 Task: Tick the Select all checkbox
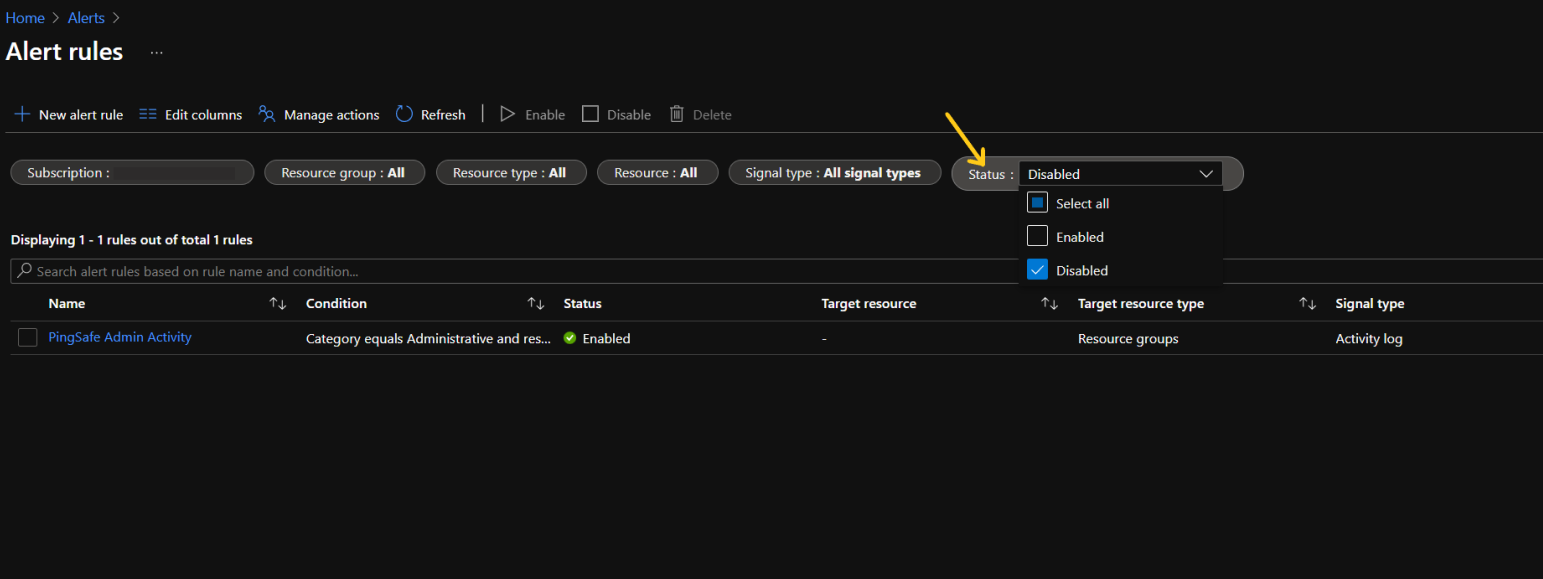tap(1037, 203)
